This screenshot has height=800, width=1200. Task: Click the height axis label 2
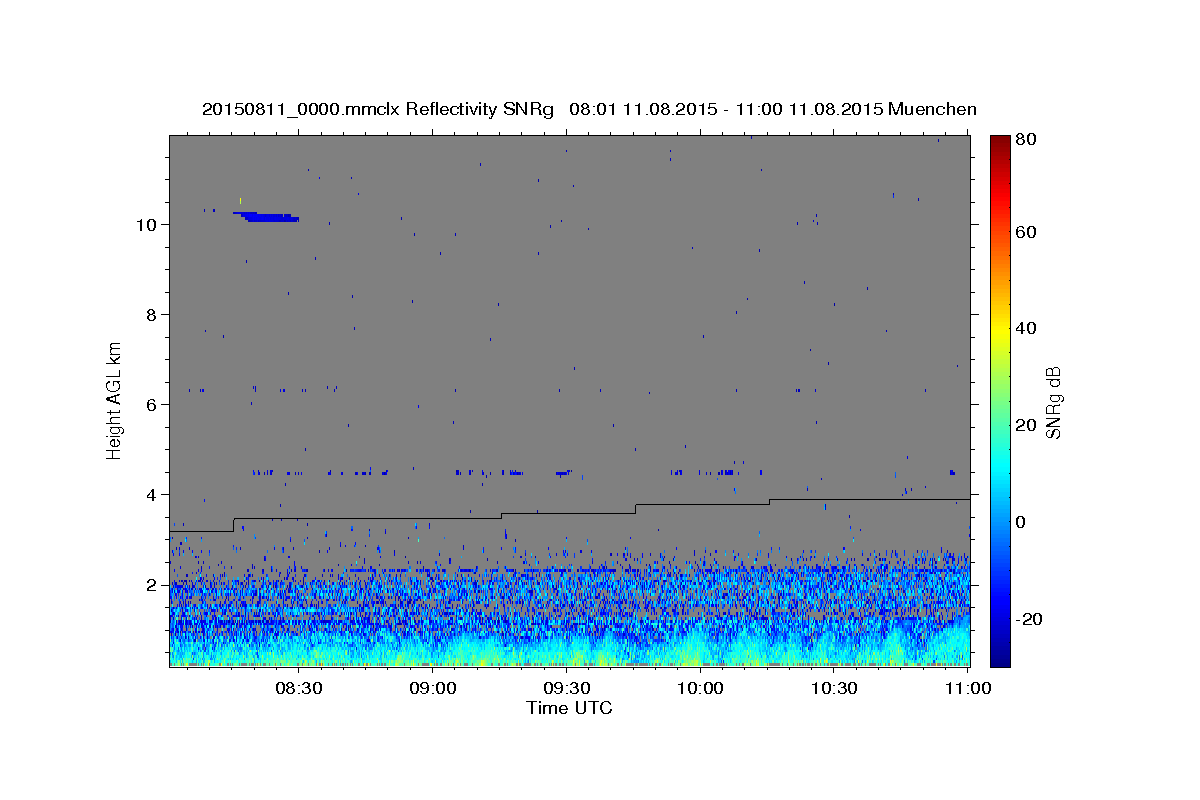pos(152,585)
